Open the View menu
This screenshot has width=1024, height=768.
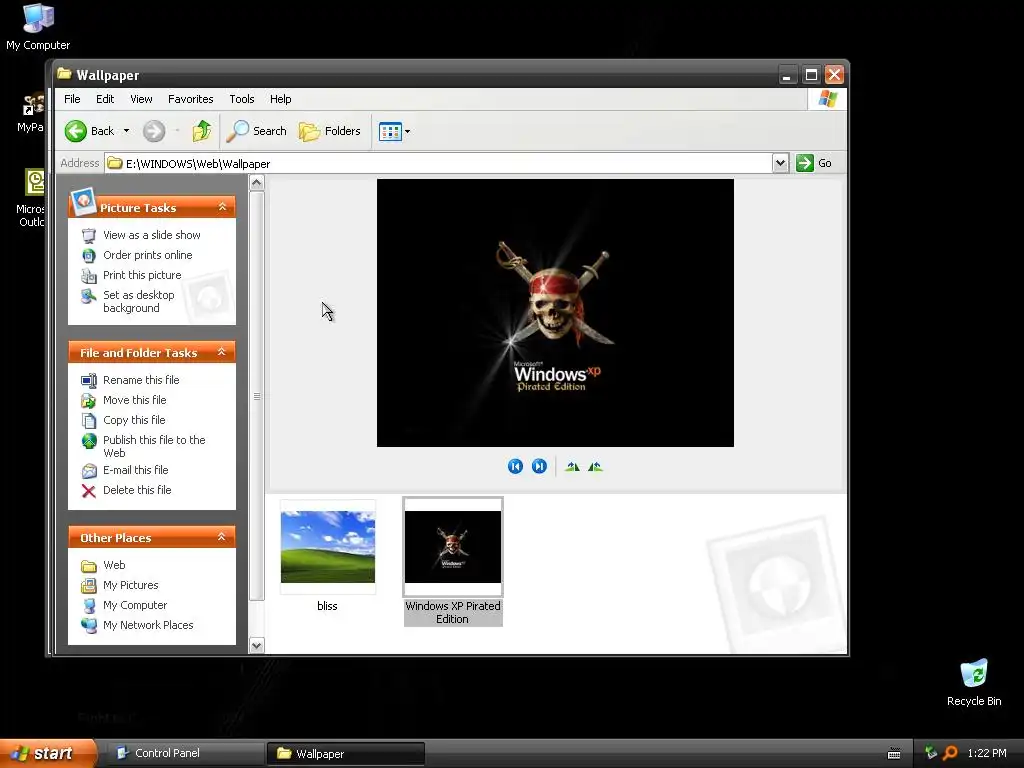(x=141, y=99)
